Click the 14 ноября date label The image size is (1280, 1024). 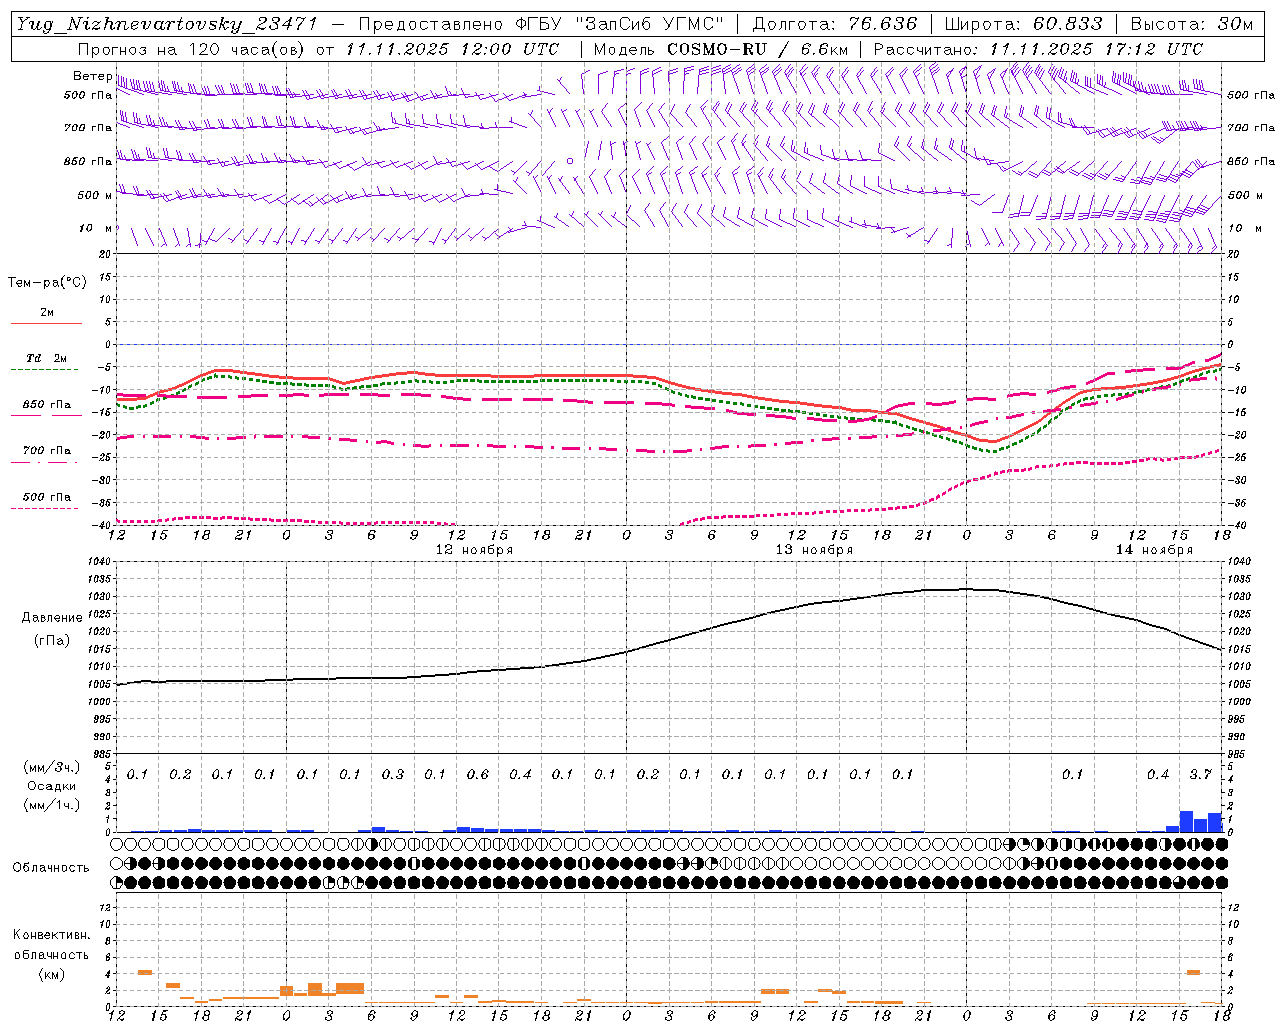pos(1155,550)
